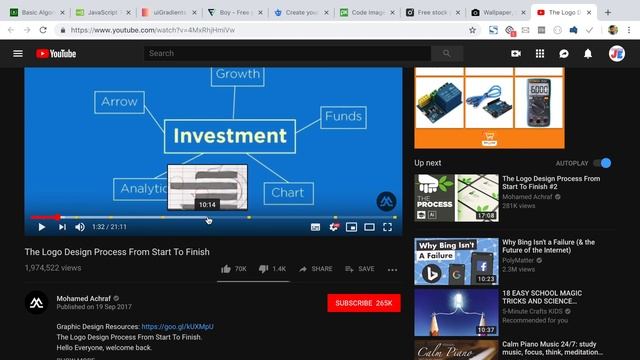Screen dimensions: 640x360
Task: Open Logo Design Process #2 thumbnail
Action: (x=456, y=198)
